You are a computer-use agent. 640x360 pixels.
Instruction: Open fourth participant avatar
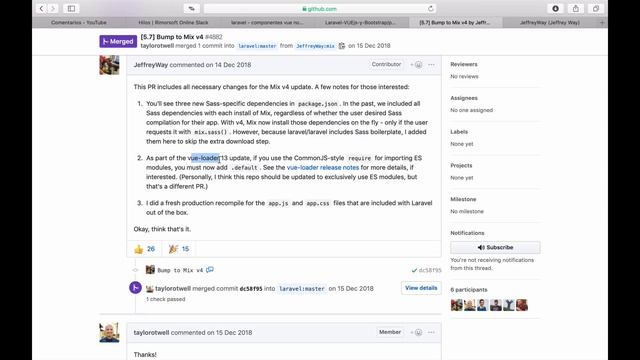point(496,305)
